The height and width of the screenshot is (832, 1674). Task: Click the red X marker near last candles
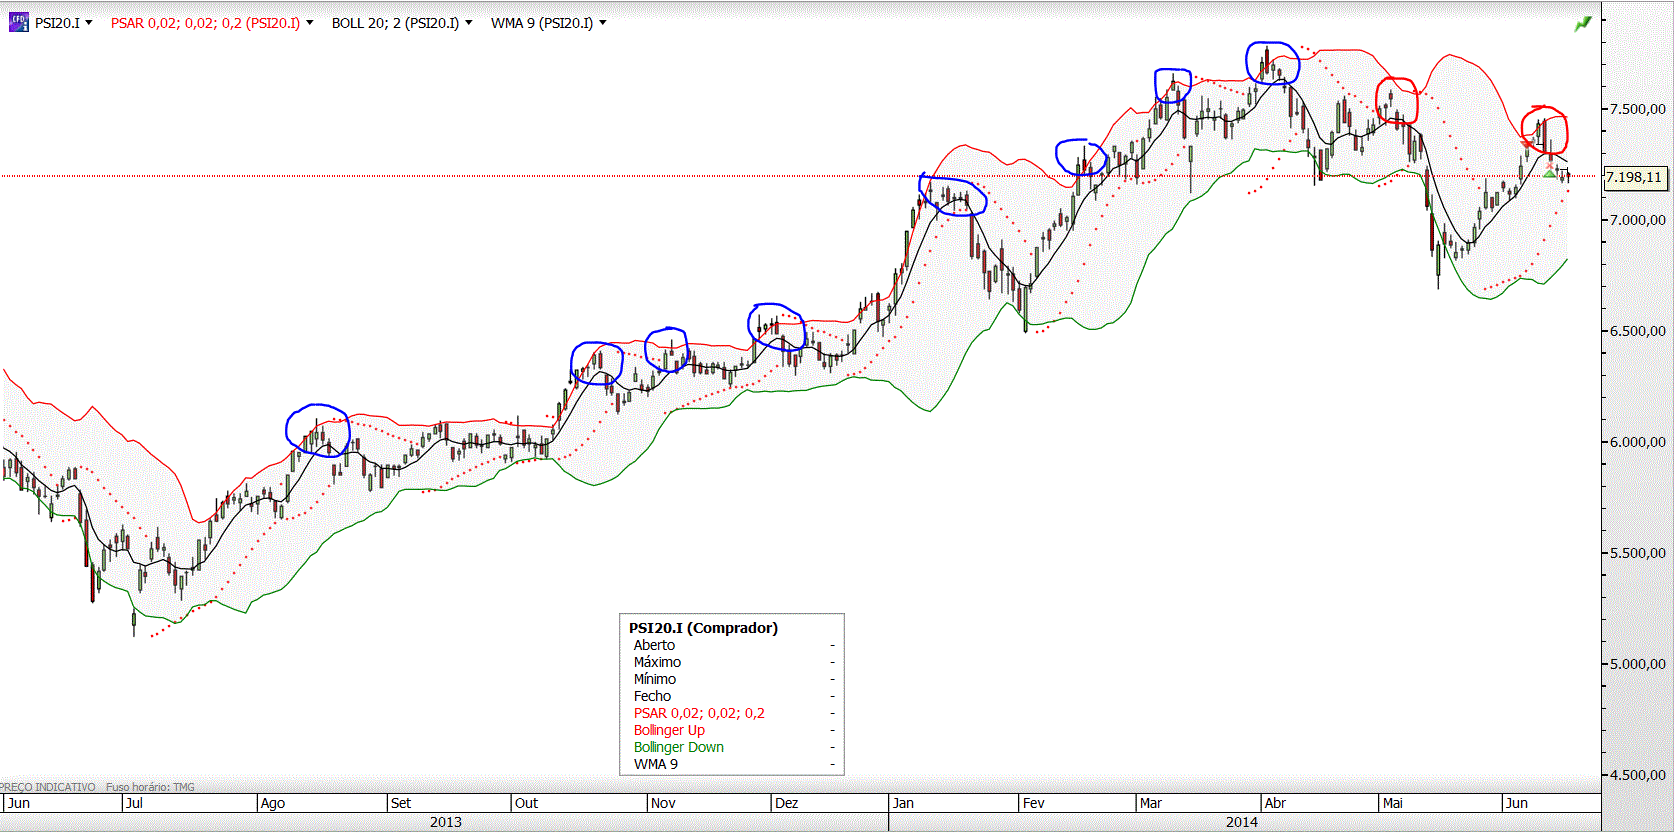[1549, 165]
